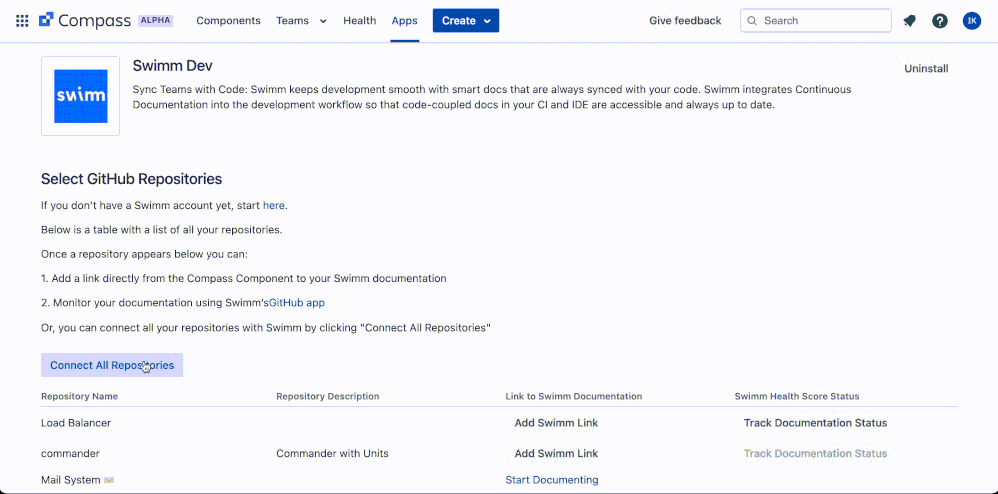Click Link to Swimm Documentation column header
998x494 pixels.
tap(573, 396)
